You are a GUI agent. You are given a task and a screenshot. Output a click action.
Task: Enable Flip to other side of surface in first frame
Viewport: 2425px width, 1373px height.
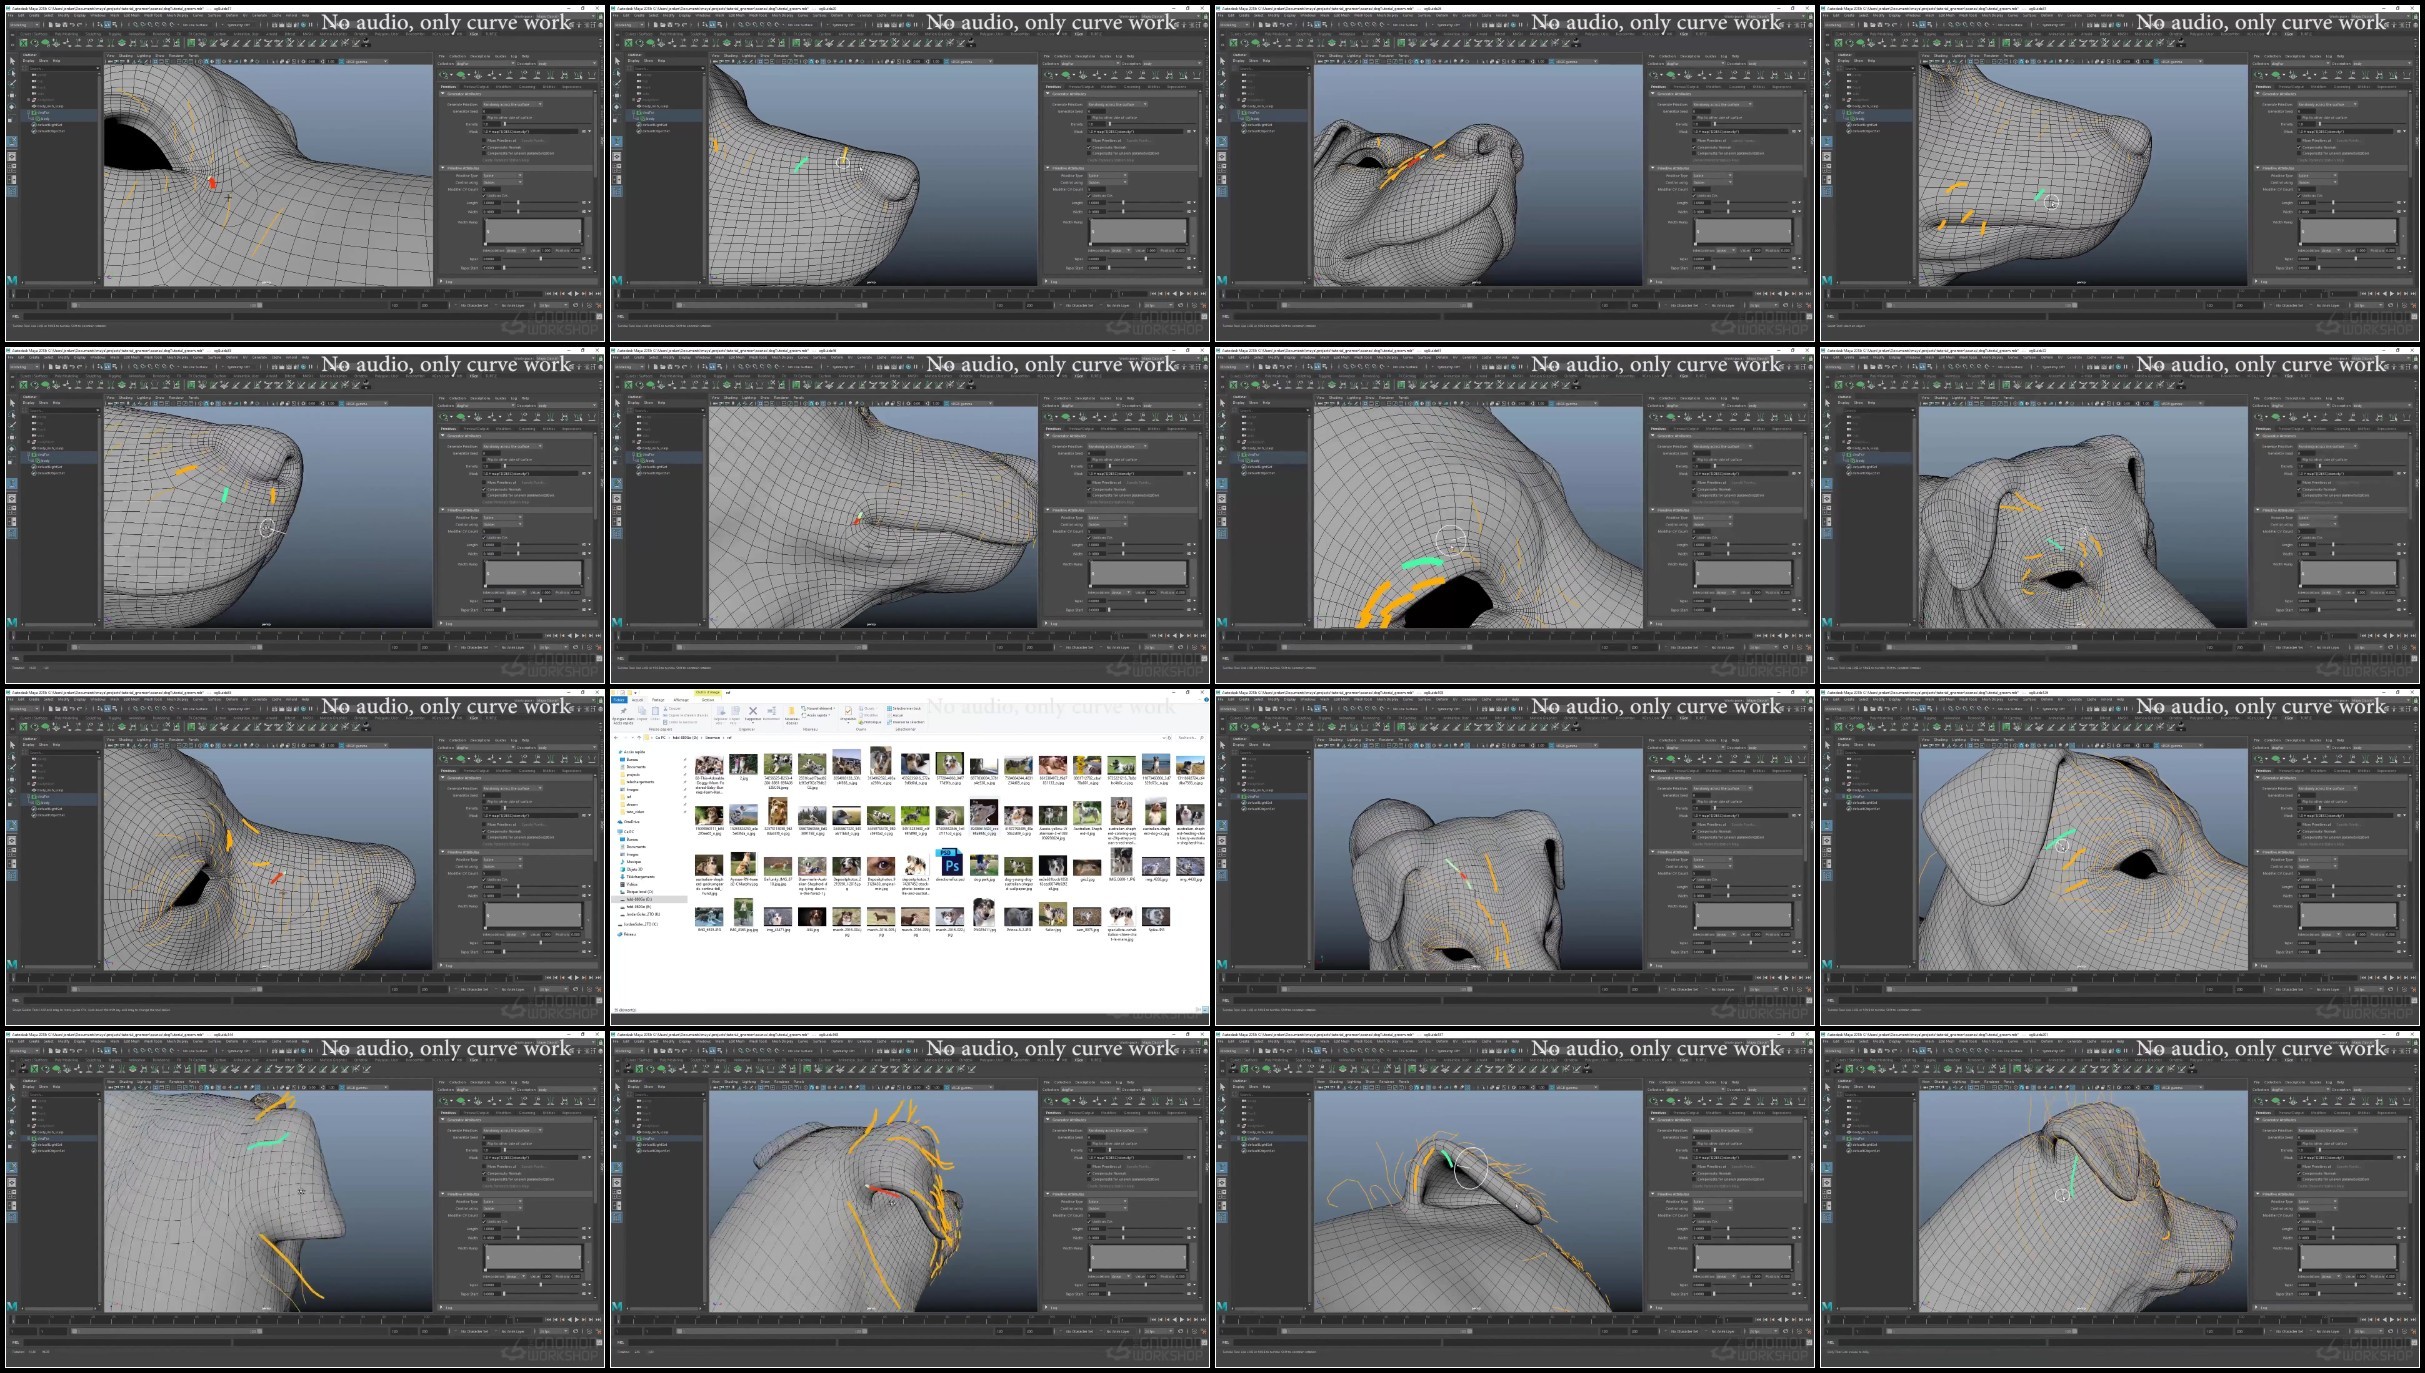click(x=484, y=117)
